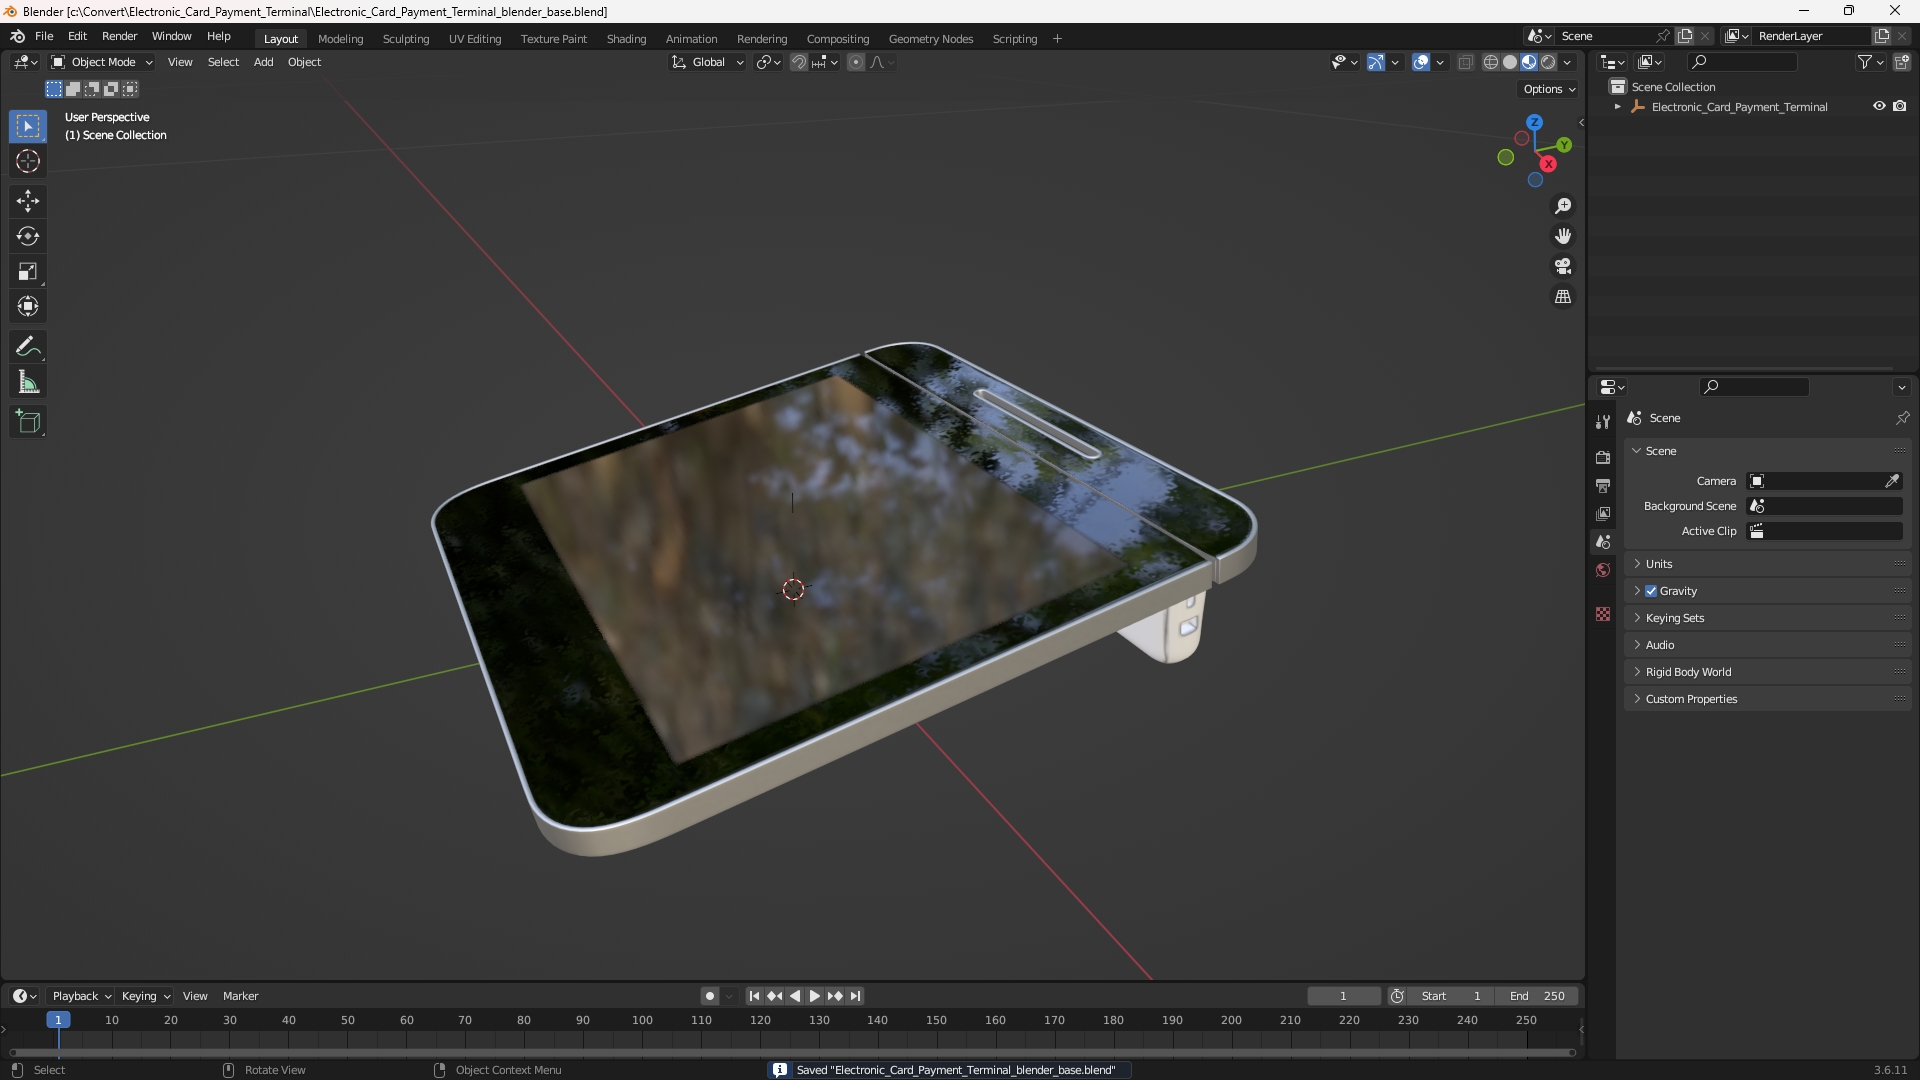The width and height of the screenshot is (1920, 1080).
Task: Select the Add Cube tool
Action: pos(28,422)
